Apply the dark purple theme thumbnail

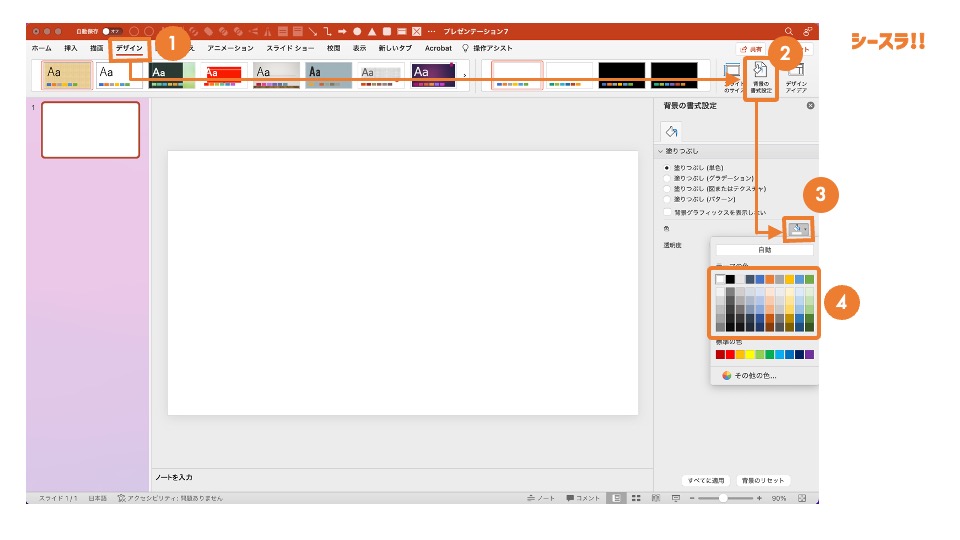tap(433, 75)
